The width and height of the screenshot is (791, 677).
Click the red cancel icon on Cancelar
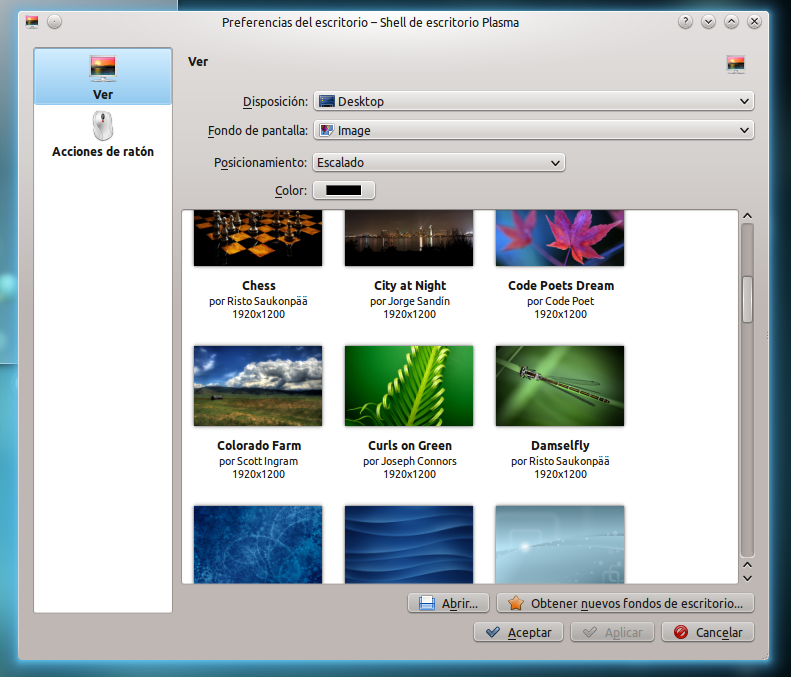681,632
